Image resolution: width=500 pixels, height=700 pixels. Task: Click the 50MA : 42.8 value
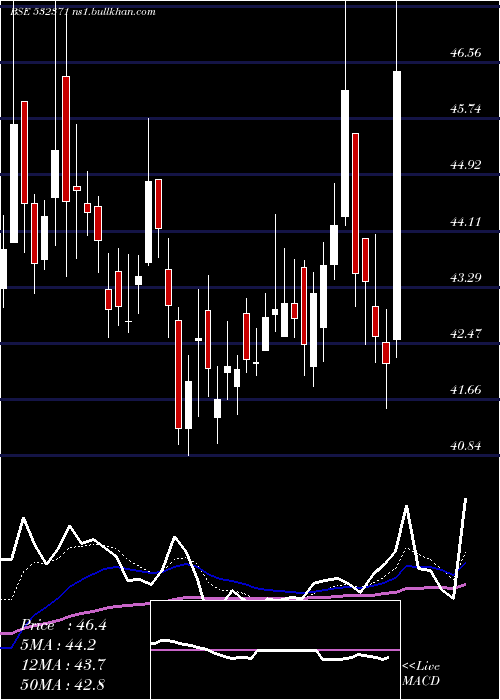[x=64, y=684]
